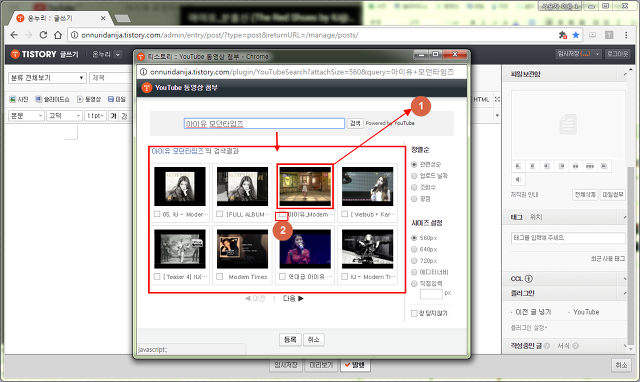Open 임시저장 dropdown in header
The height and width of the screenshot is (382, 640).
598,54
